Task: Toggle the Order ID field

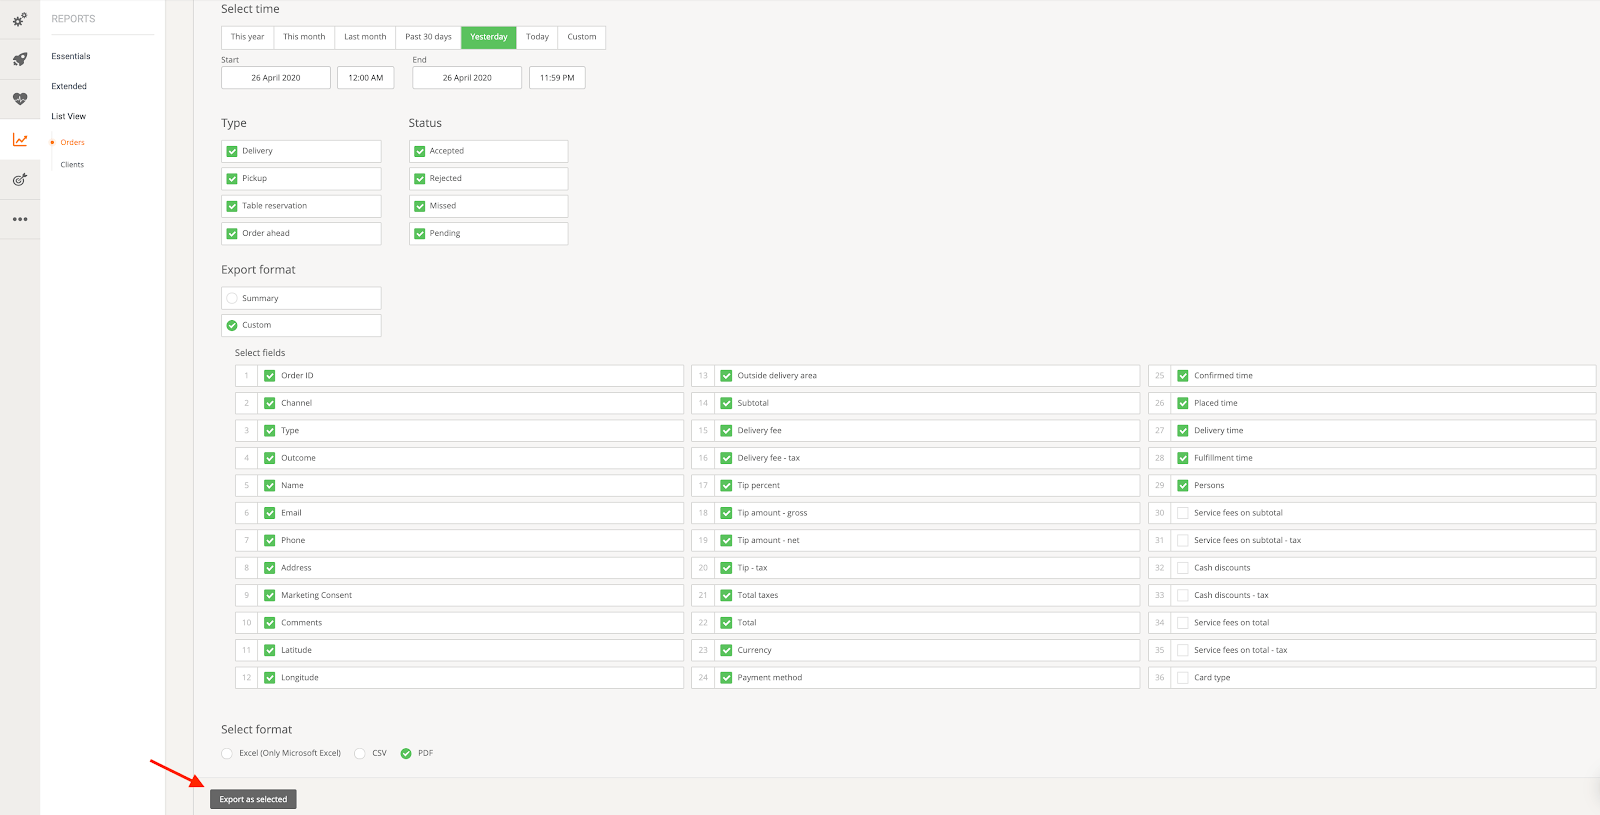Action: (x=270, y=376)
